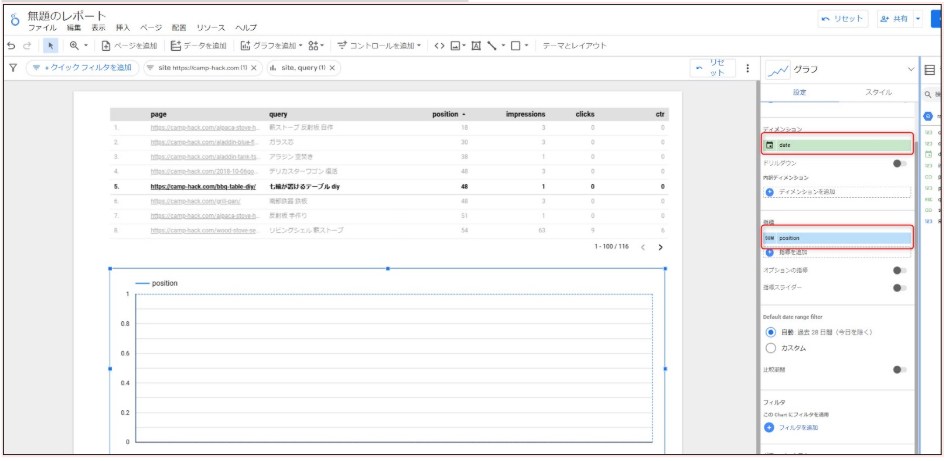Open the リソース menu

coord(210,28)
